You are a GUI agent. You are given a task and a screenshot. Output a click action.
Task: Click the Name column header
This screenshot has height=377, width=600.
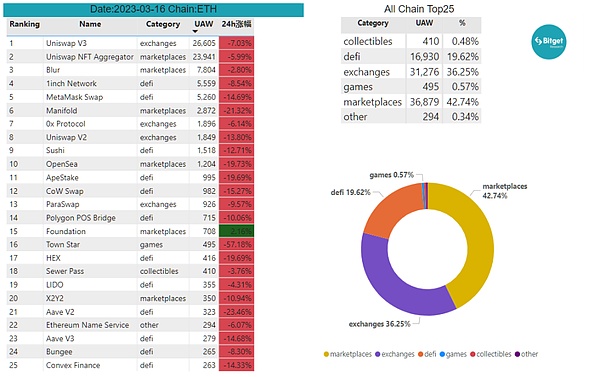coord(90,24)
